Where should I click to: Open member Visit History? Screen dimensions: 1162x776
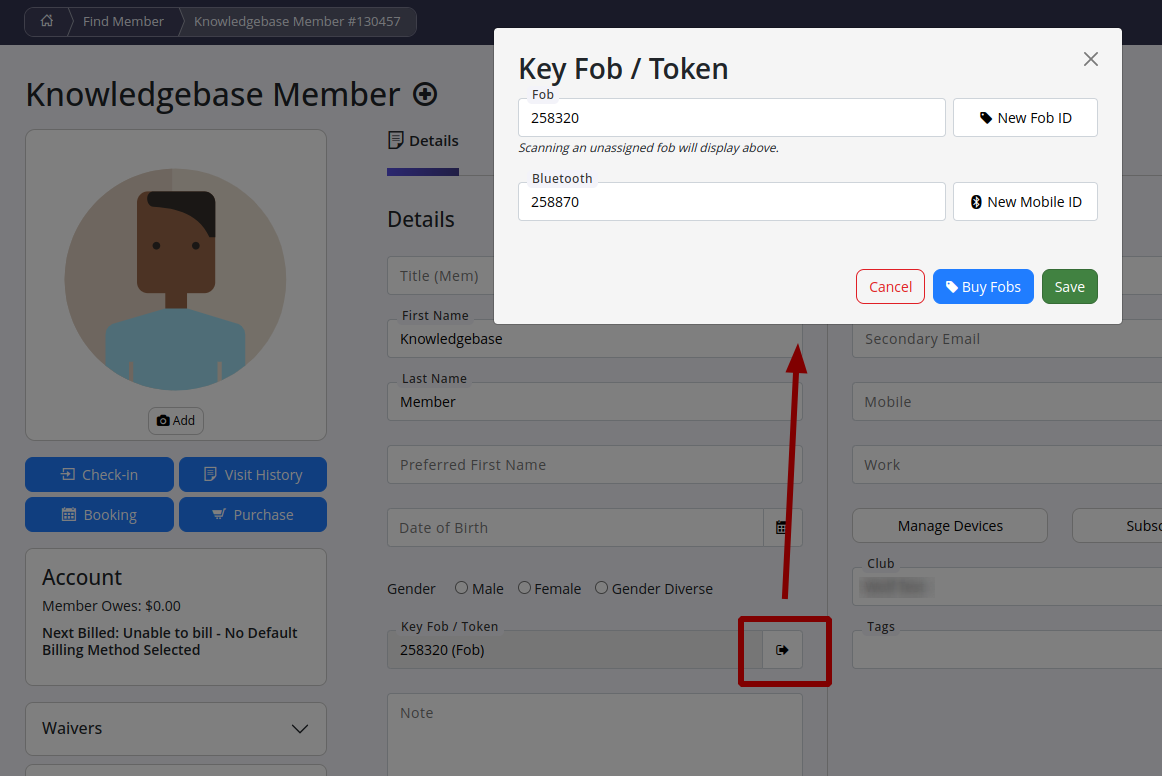click(x=253, y=475)
